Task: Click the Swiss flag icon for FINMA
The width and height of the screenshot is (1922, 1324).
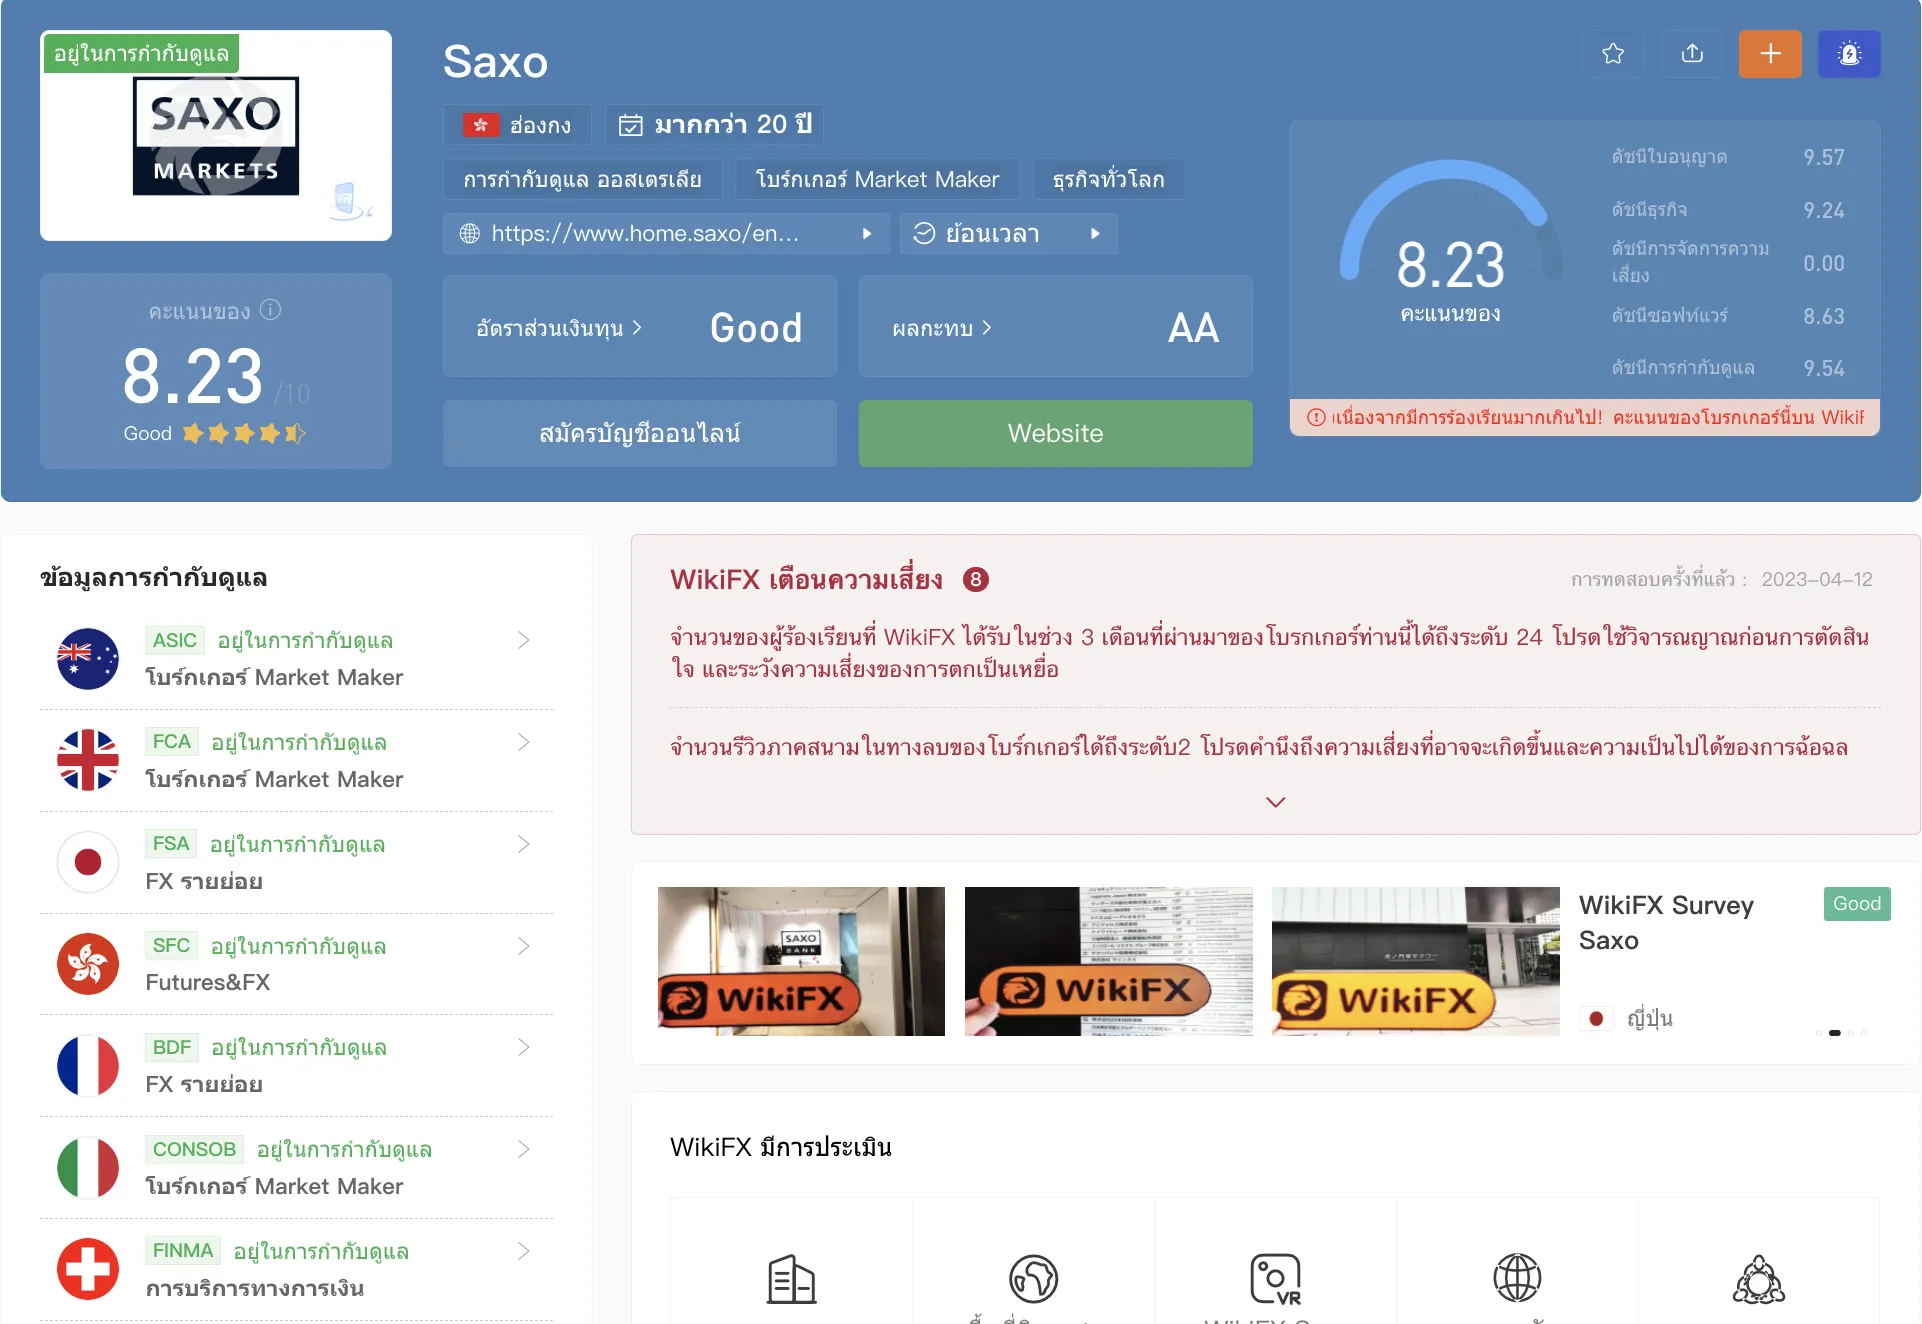Action: (x=88, y=1269)
